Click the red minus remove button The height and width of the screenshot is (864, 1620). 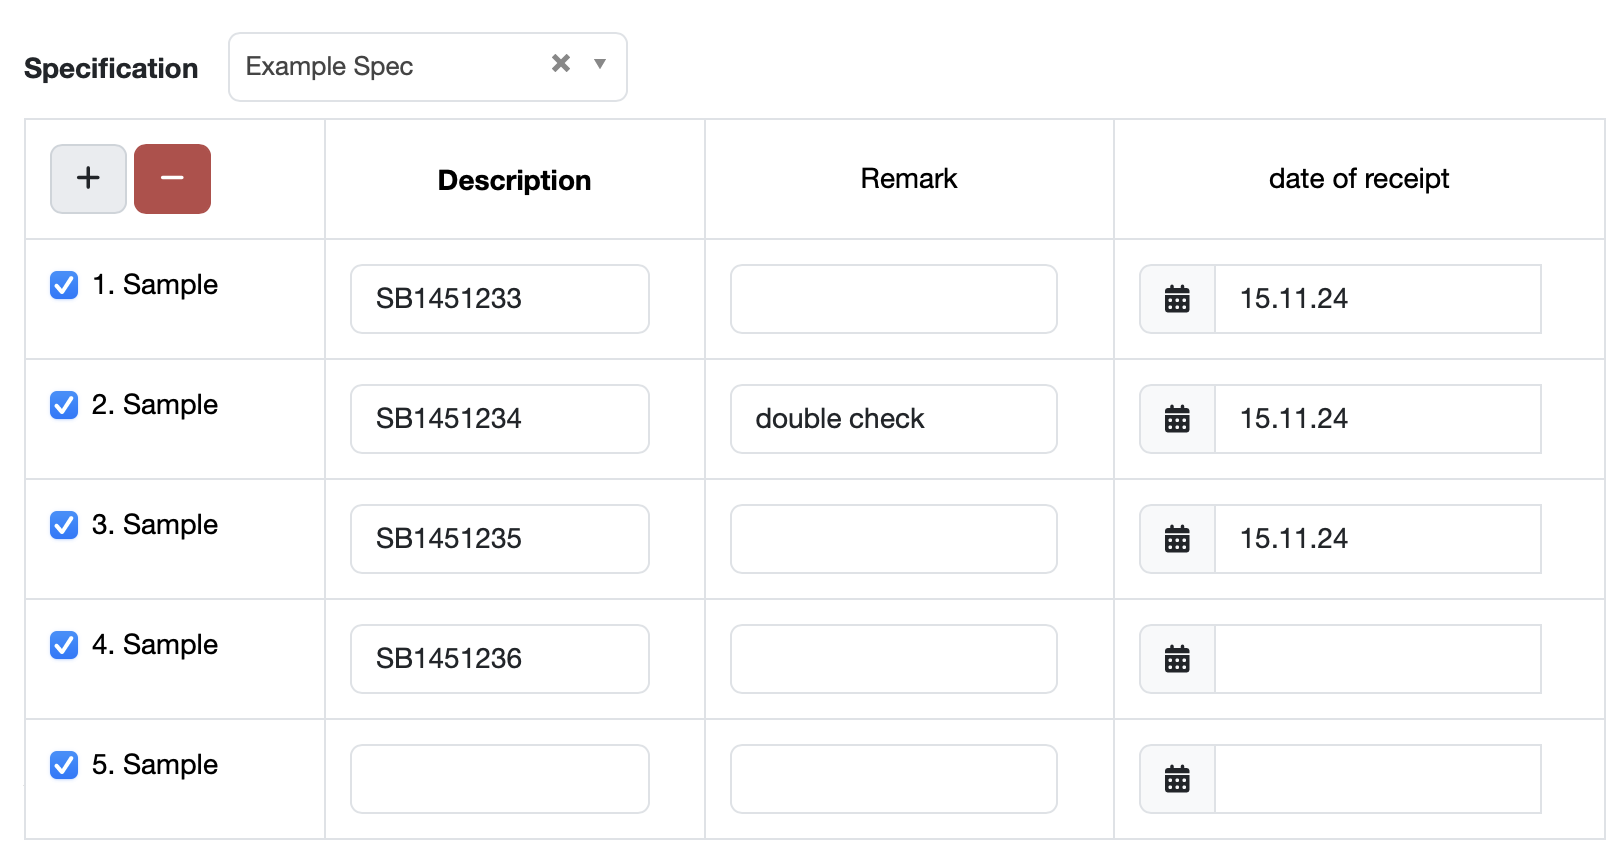[x=172, y=179]
